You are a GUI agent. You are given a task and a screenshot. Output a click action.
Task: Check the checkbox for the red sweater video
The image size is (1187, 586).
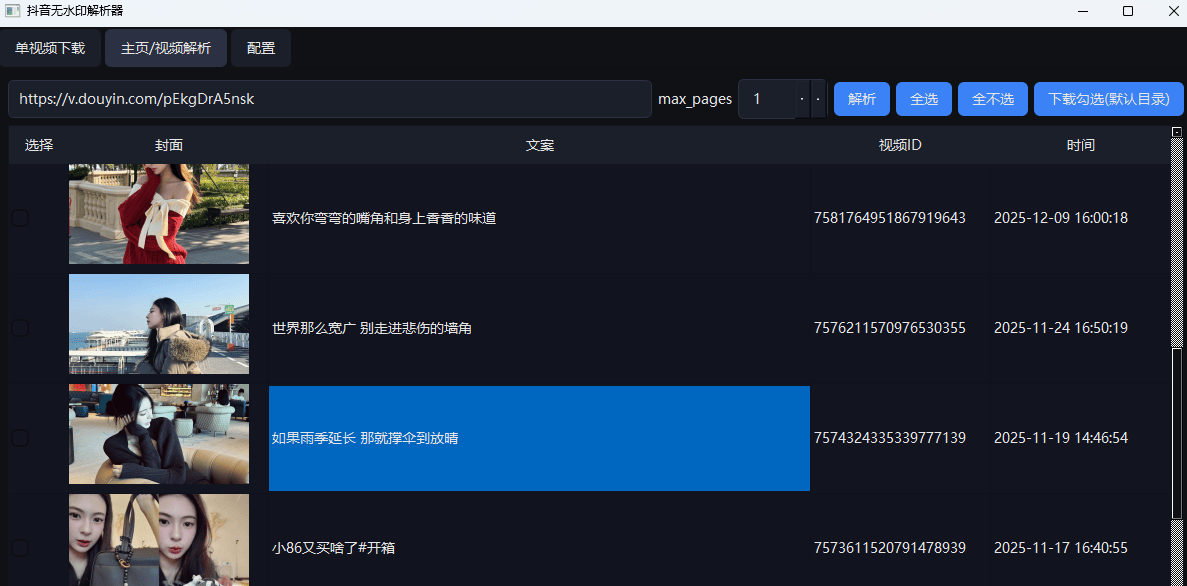19,217
